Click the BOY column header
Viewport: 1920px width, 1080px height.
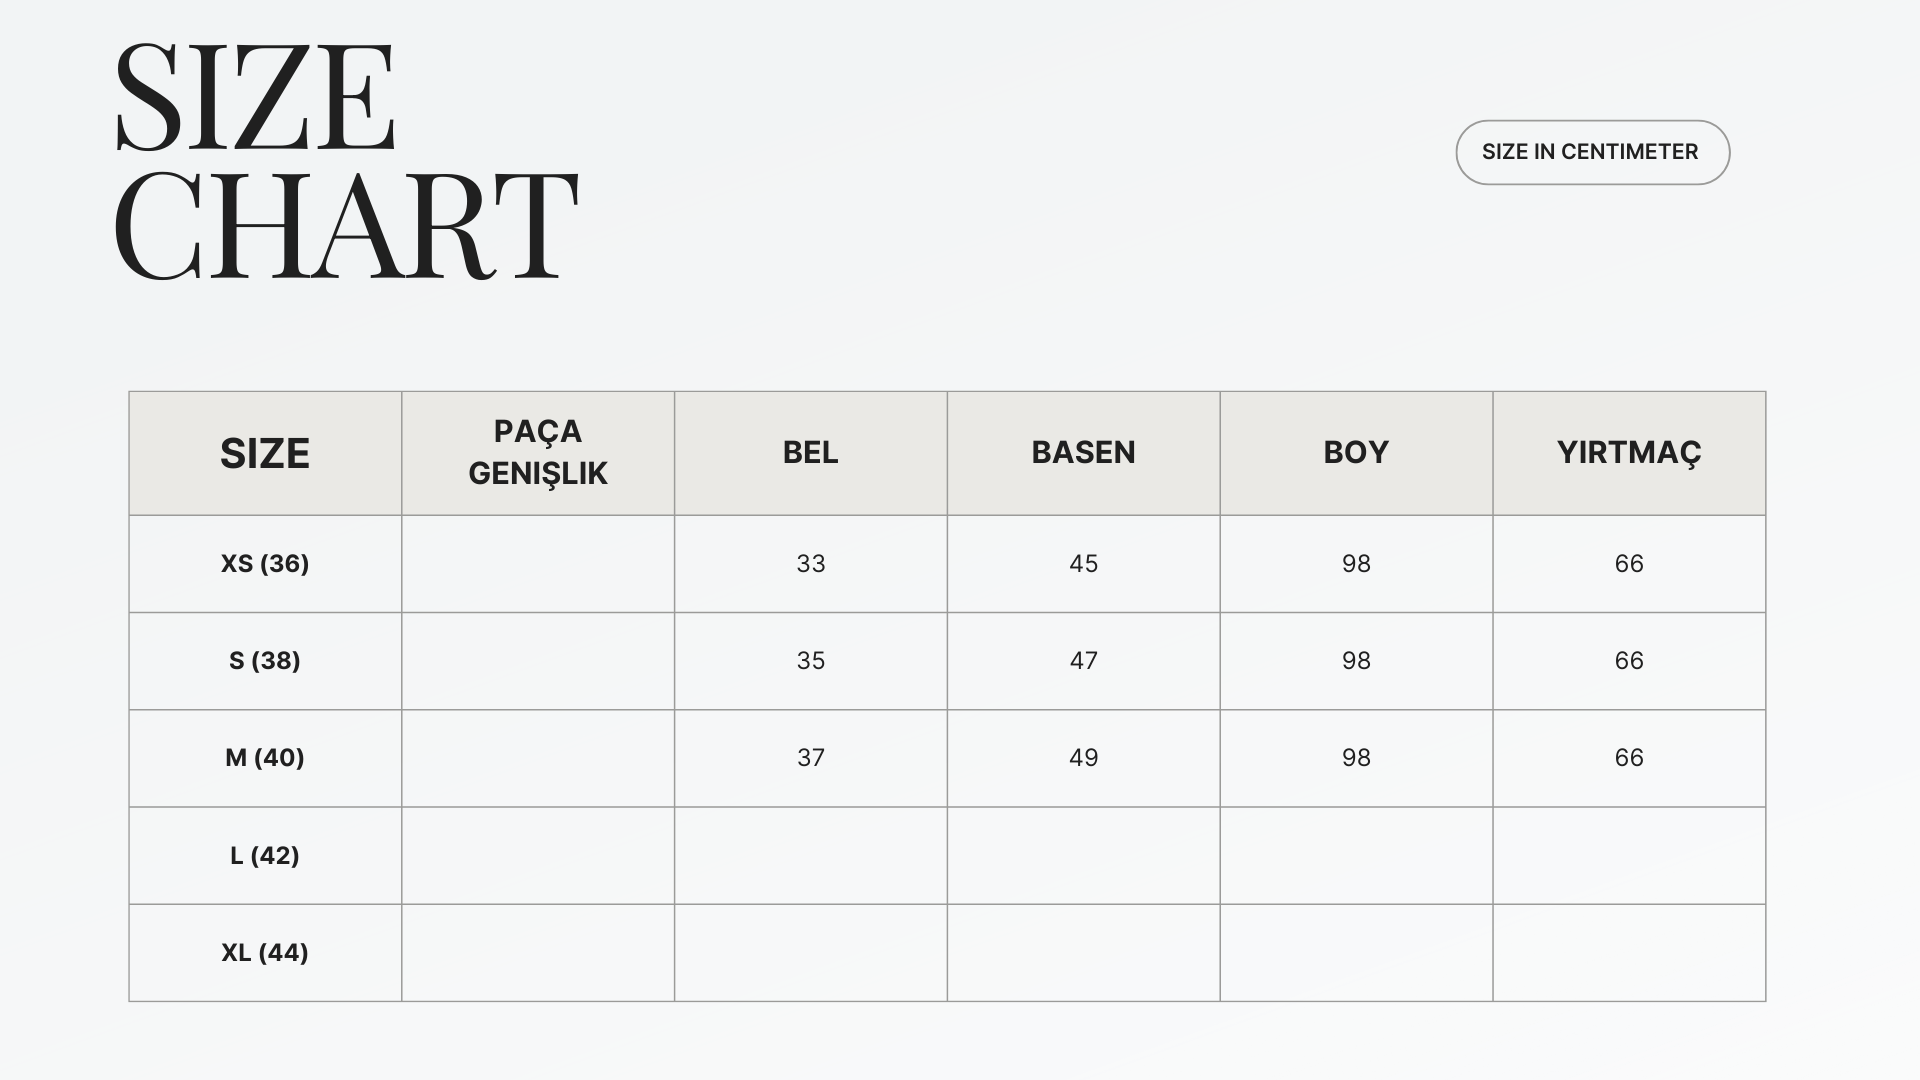click(1356, 453)
